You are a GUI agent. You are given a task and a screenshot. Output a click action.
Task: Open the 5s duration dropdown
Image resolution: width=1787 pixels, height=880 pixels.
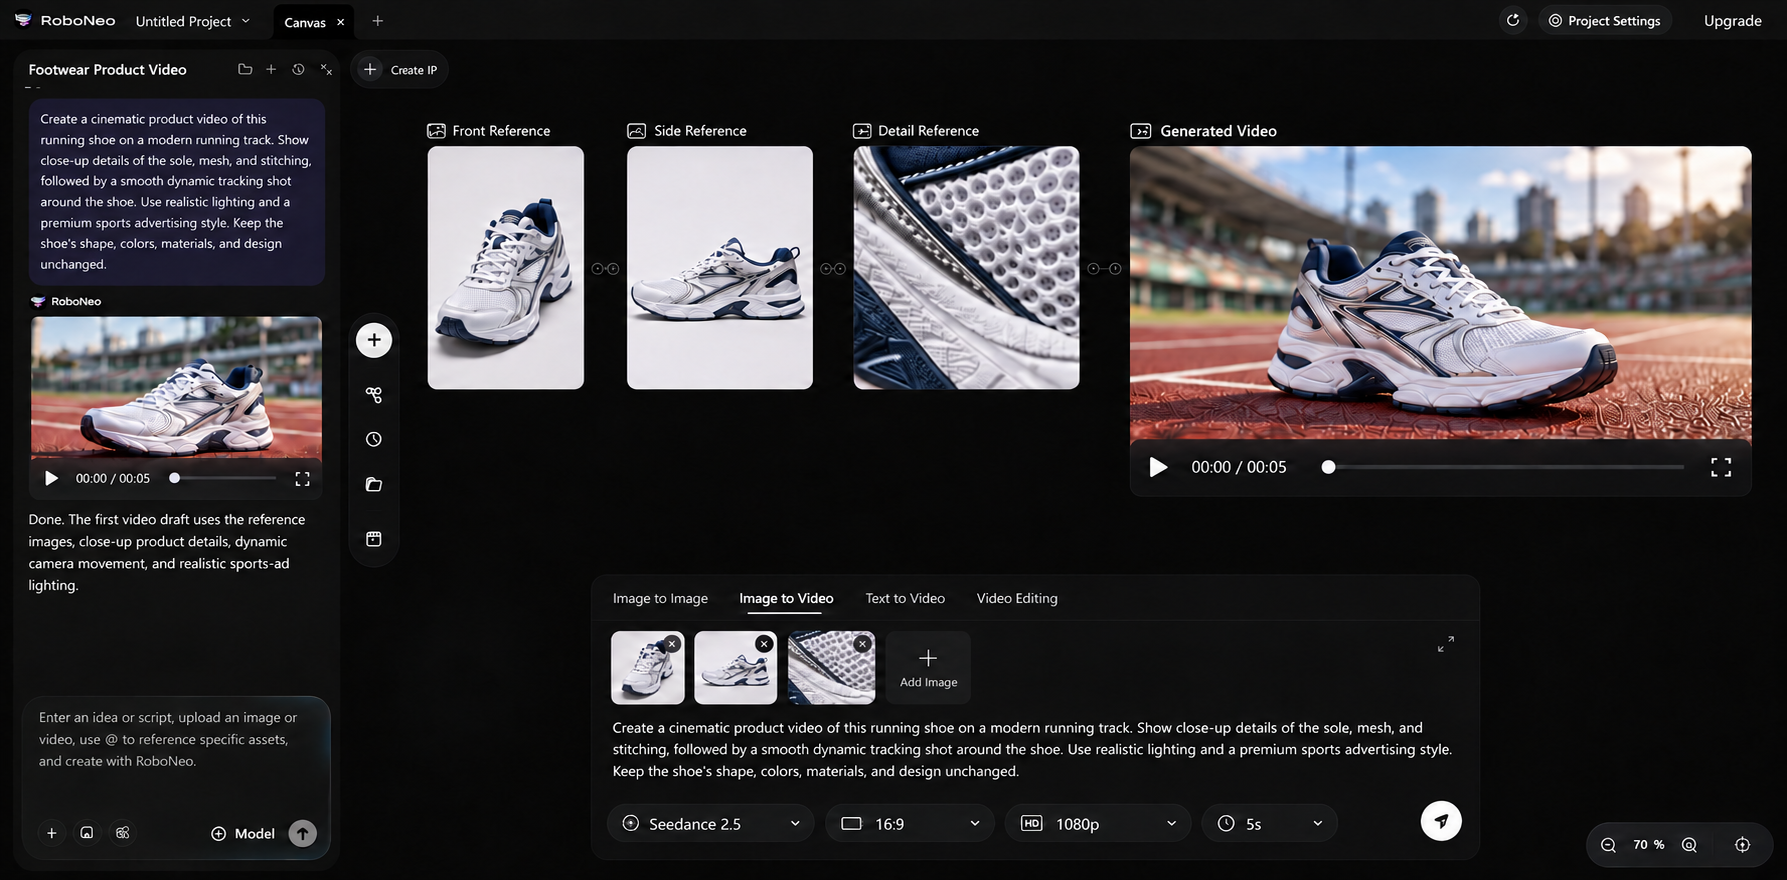pos(1269,823)
